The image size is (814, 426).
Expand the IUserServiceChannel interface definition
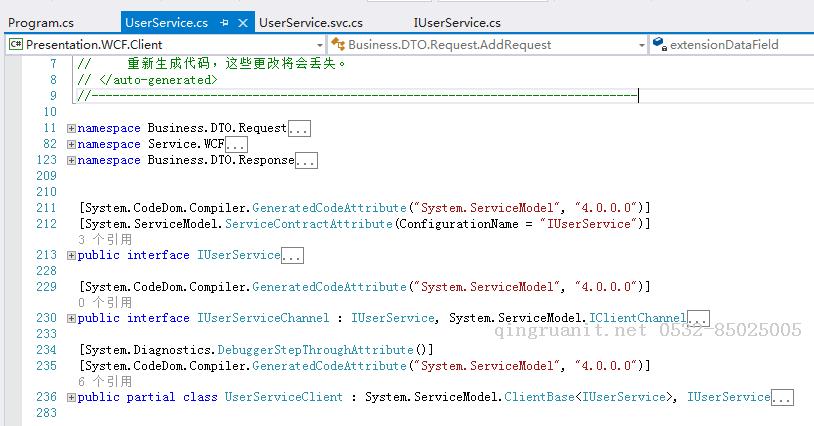tap(71, 319)
